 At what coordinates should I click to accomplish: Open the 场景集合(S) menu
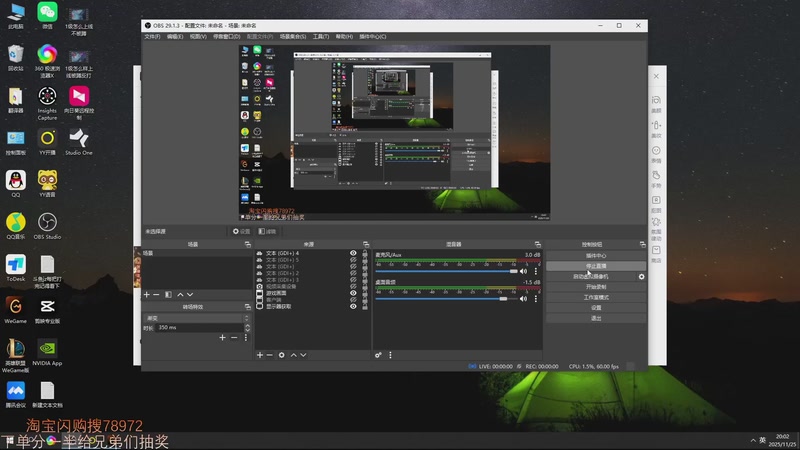pos(293,37)
